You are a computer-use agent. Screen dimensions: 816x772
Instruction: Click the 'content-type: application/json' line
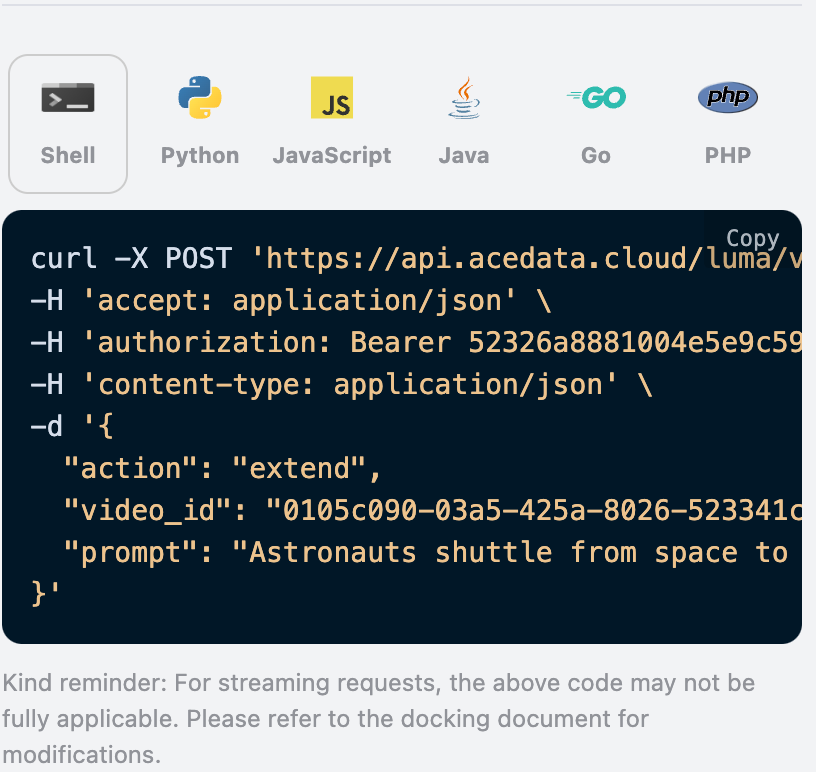pos(342,385)
